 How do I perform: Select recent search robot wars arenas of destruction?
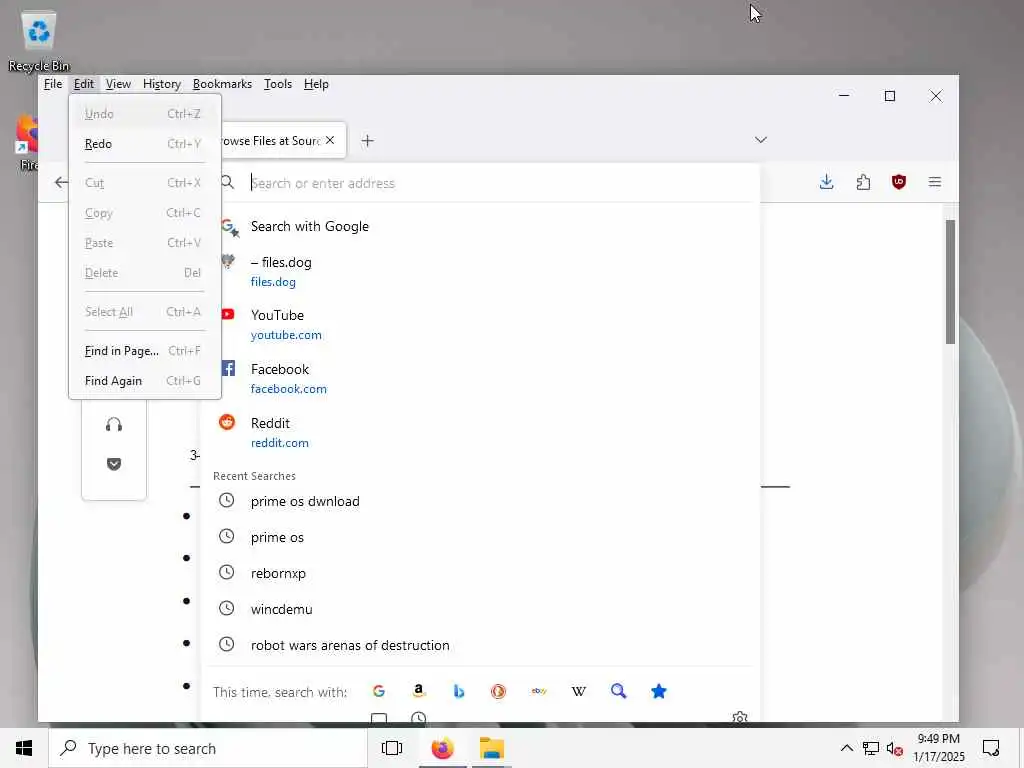click(482, 645)
